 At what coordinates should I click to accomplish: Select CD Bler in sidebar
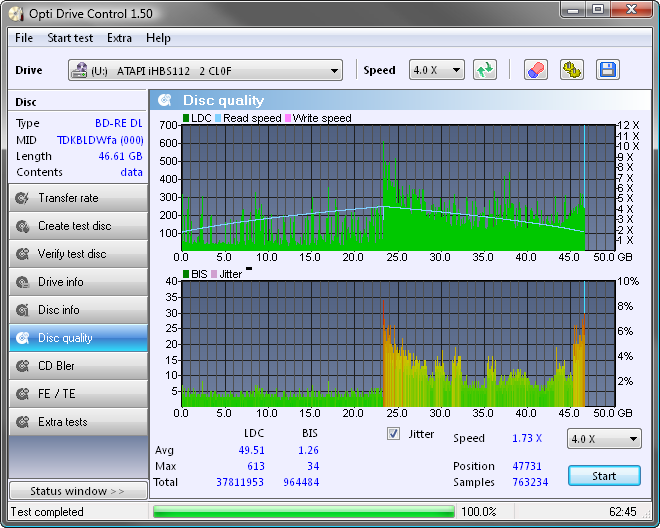tap(78, 366)
